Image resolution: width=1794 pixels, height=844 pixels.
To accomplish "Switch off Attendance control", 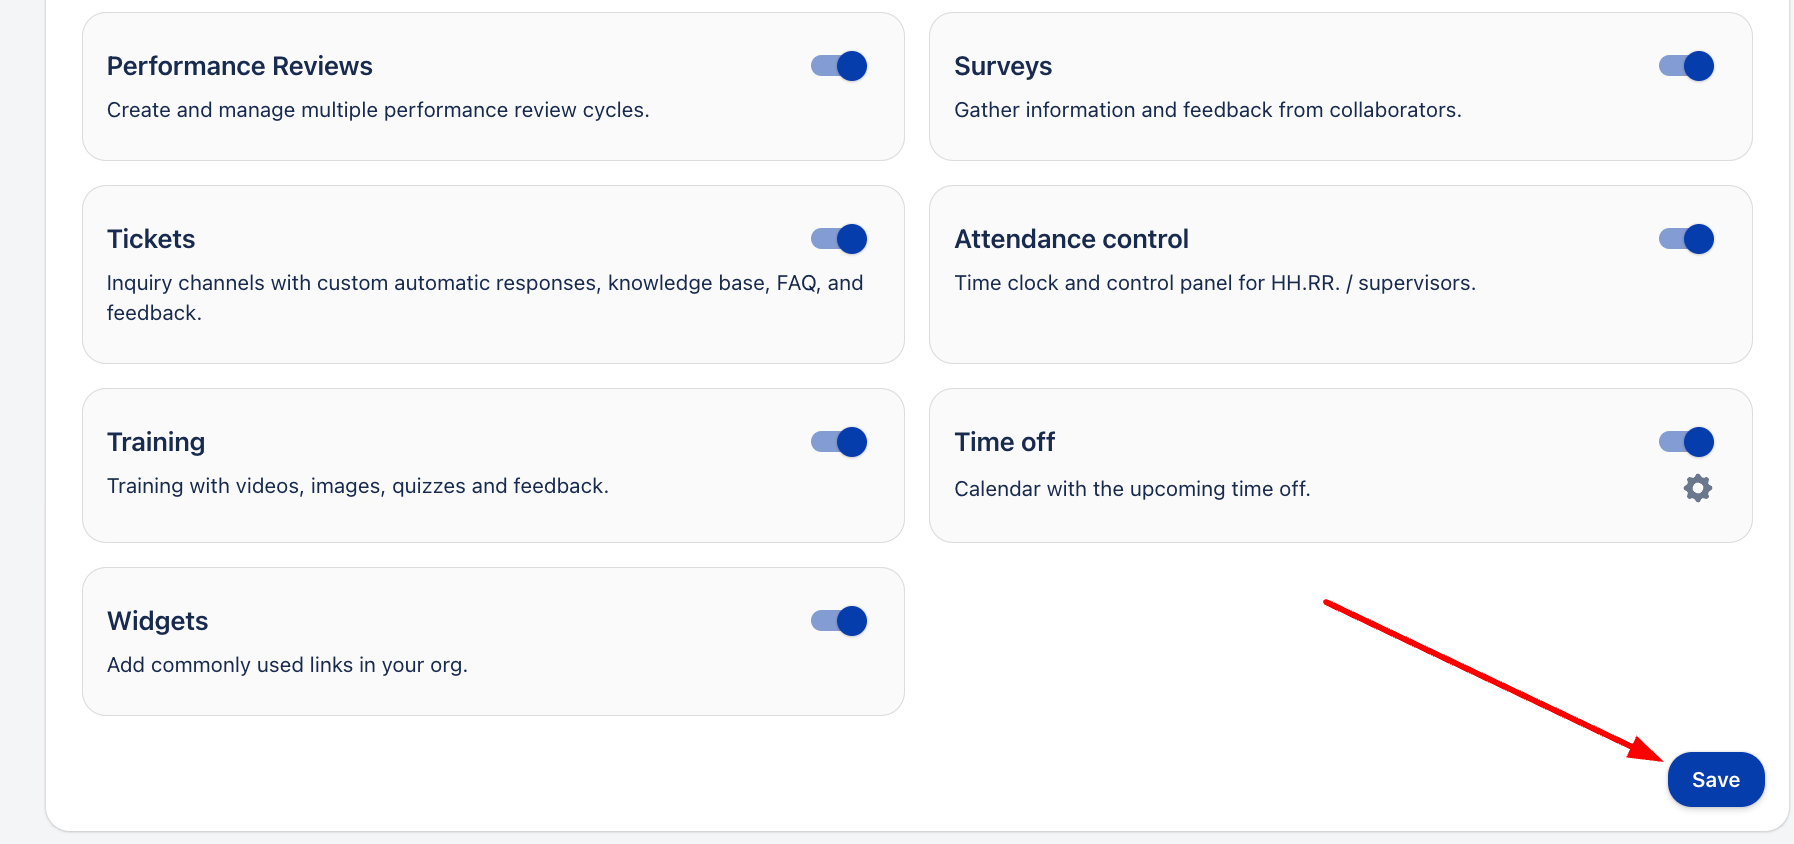I will 1686,239.
